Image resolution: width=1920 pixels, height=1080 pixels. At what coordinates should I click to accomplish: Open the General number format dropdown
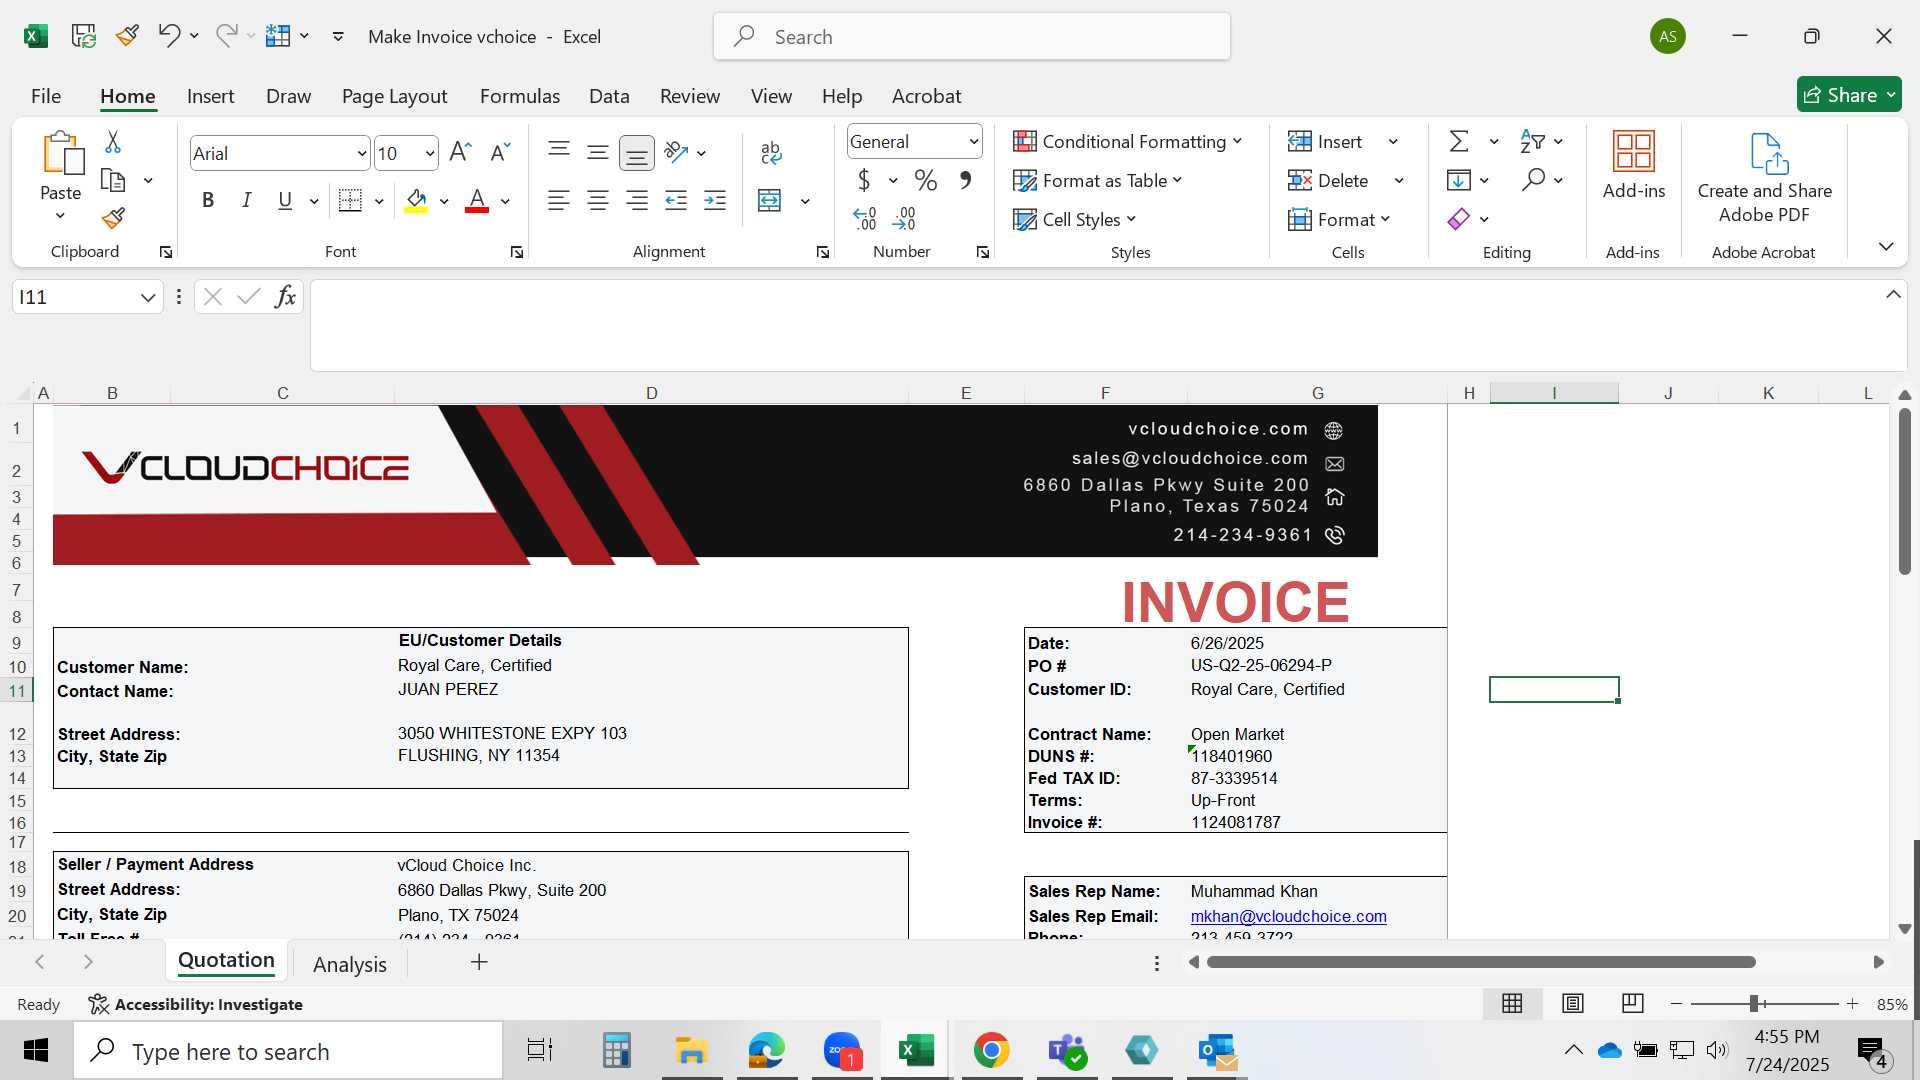[973, 142]
